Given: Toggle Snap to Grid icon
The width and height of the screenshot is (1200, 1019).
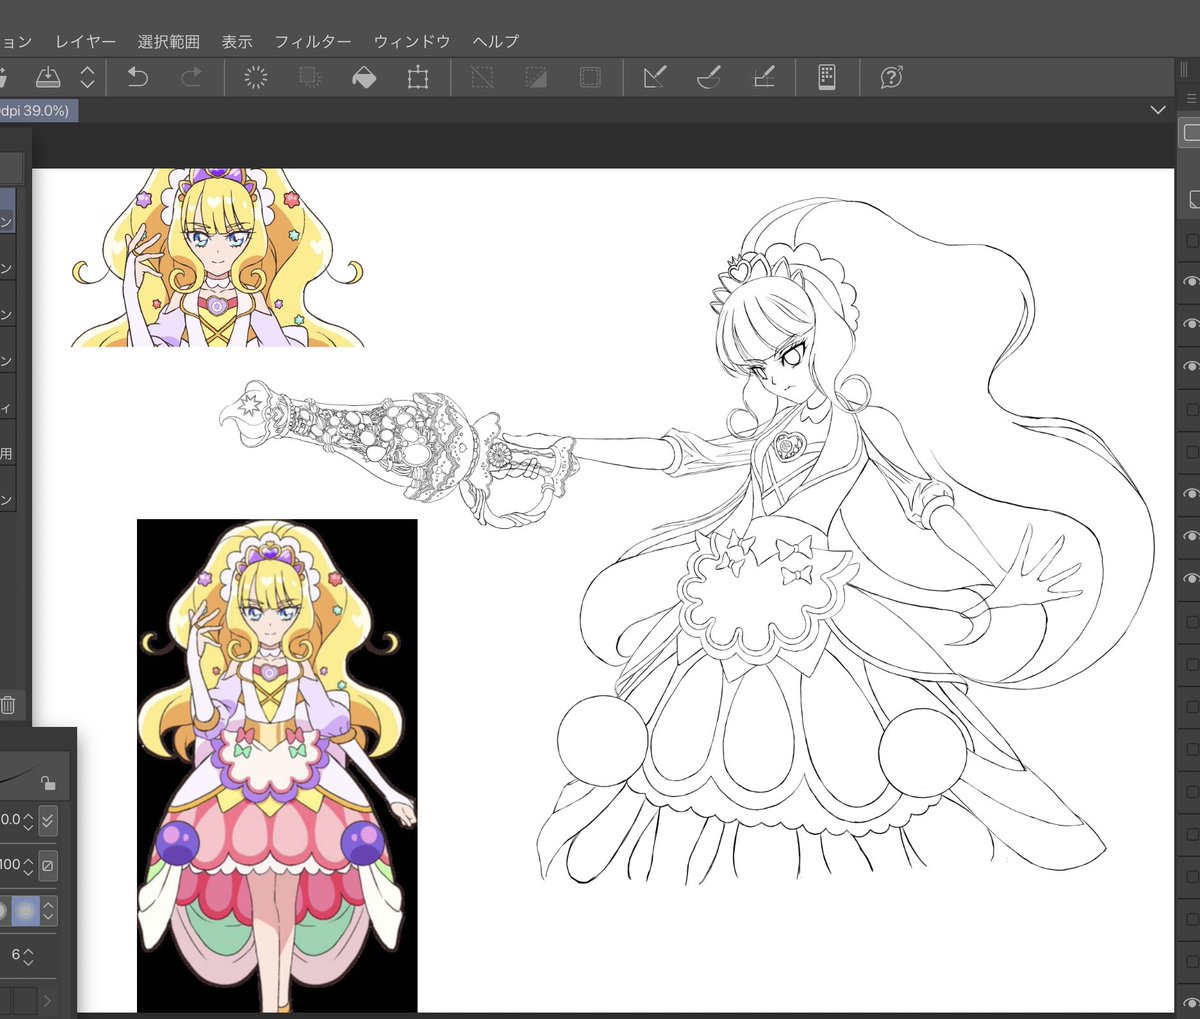Looking at the screenshot, I should (763, 77).
